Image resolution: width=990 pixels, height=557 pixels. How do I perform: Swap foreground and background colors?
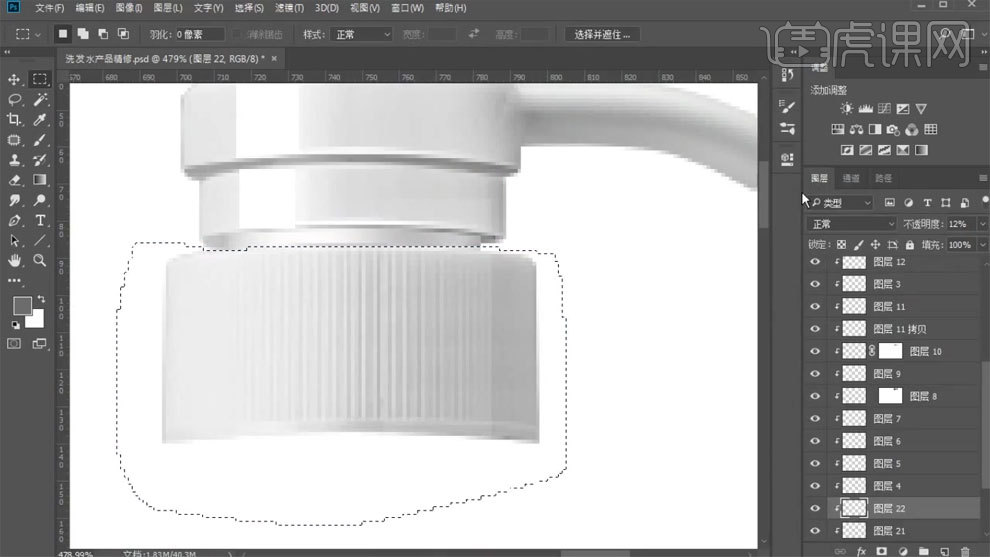[42, 299]
